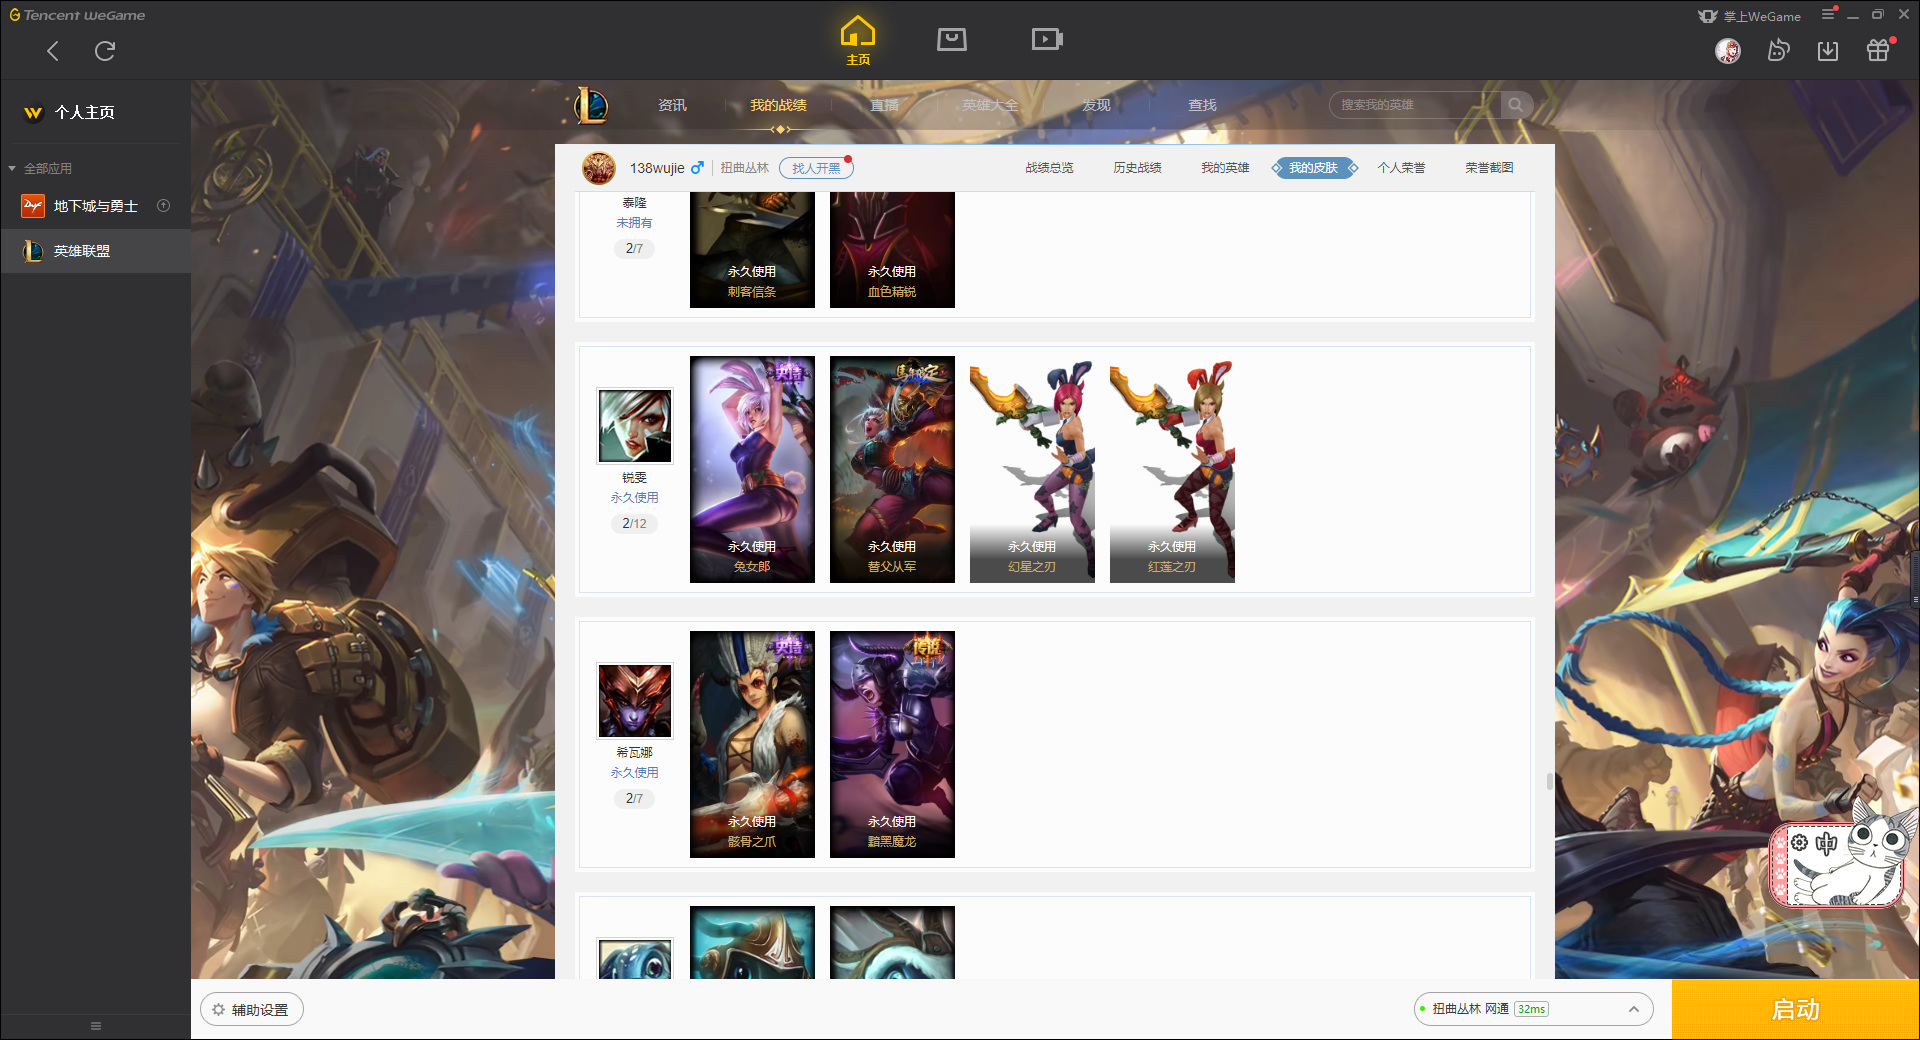Switch to 我的英雄 sub-tab
Screen dimensions: 1920x1040
1225,168
